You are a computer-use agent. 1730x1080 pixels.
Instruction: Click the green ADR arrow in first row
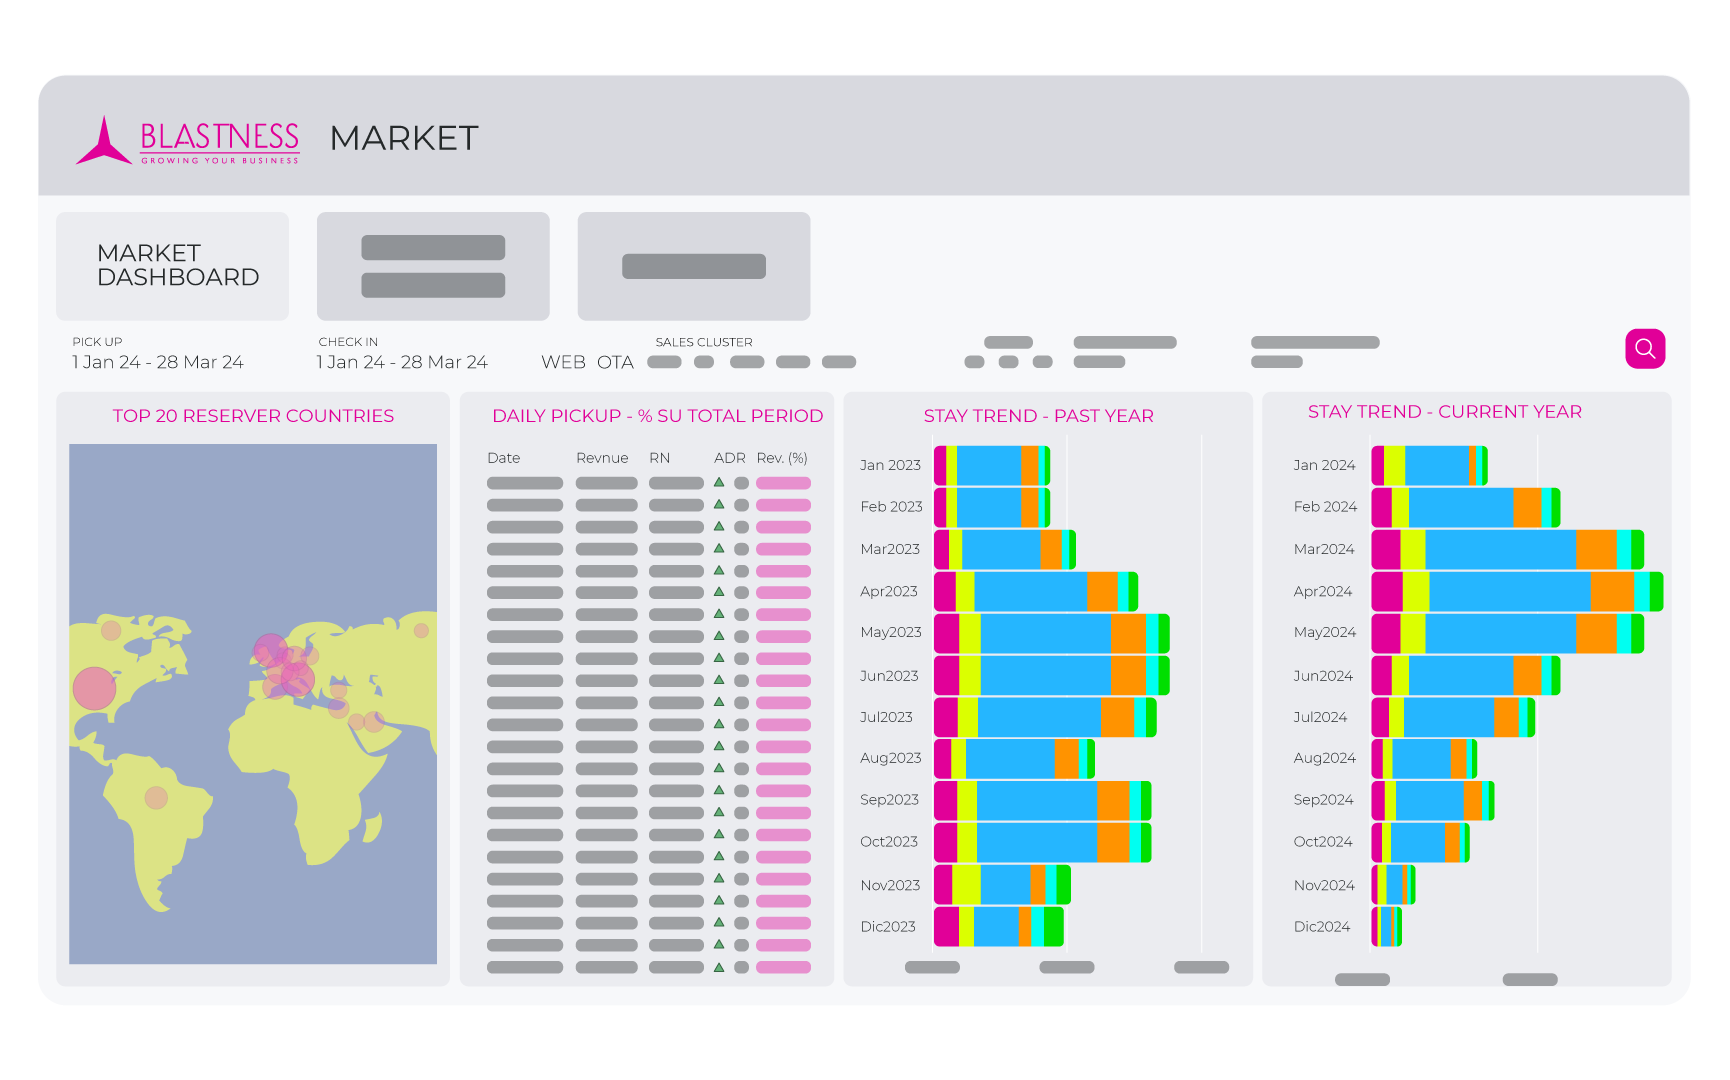pyautogui.click(x=718, y=482)
